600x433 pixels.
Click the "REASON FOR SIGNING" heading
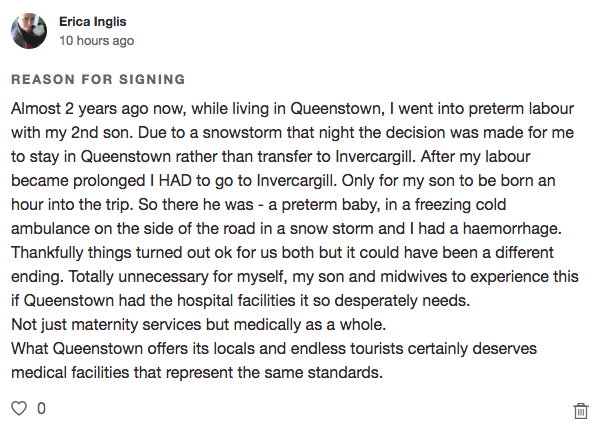point(98,79)
